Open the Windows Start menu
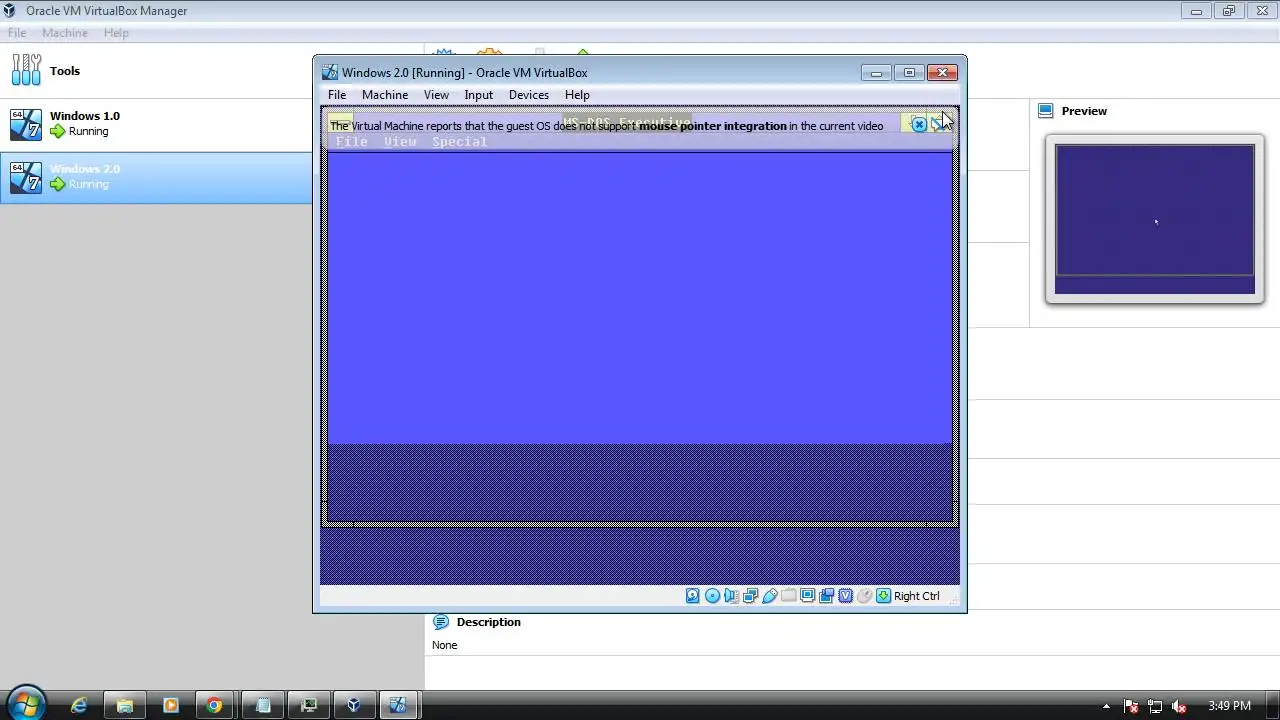The image size is (1280, 720). pyautogui.click(x=26, y=705)
